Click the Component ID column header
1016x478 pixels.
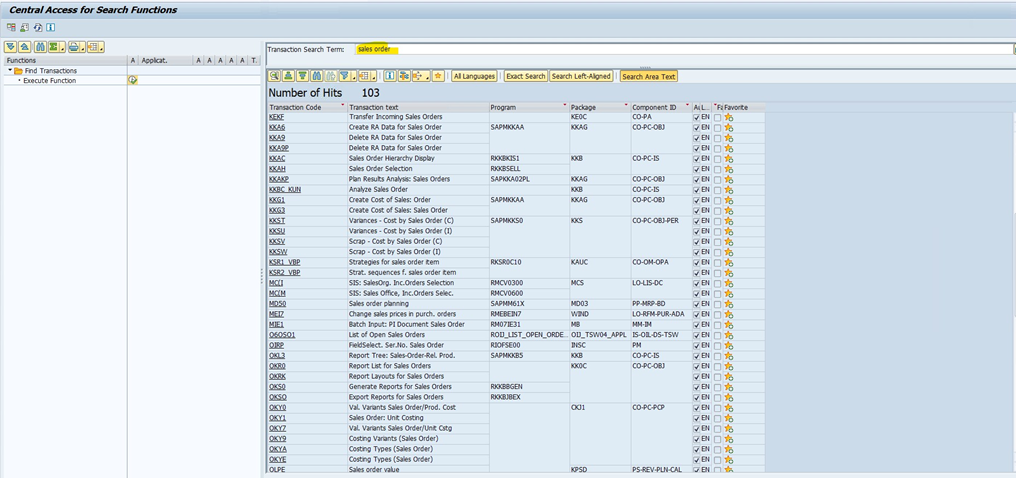point(654,107)
